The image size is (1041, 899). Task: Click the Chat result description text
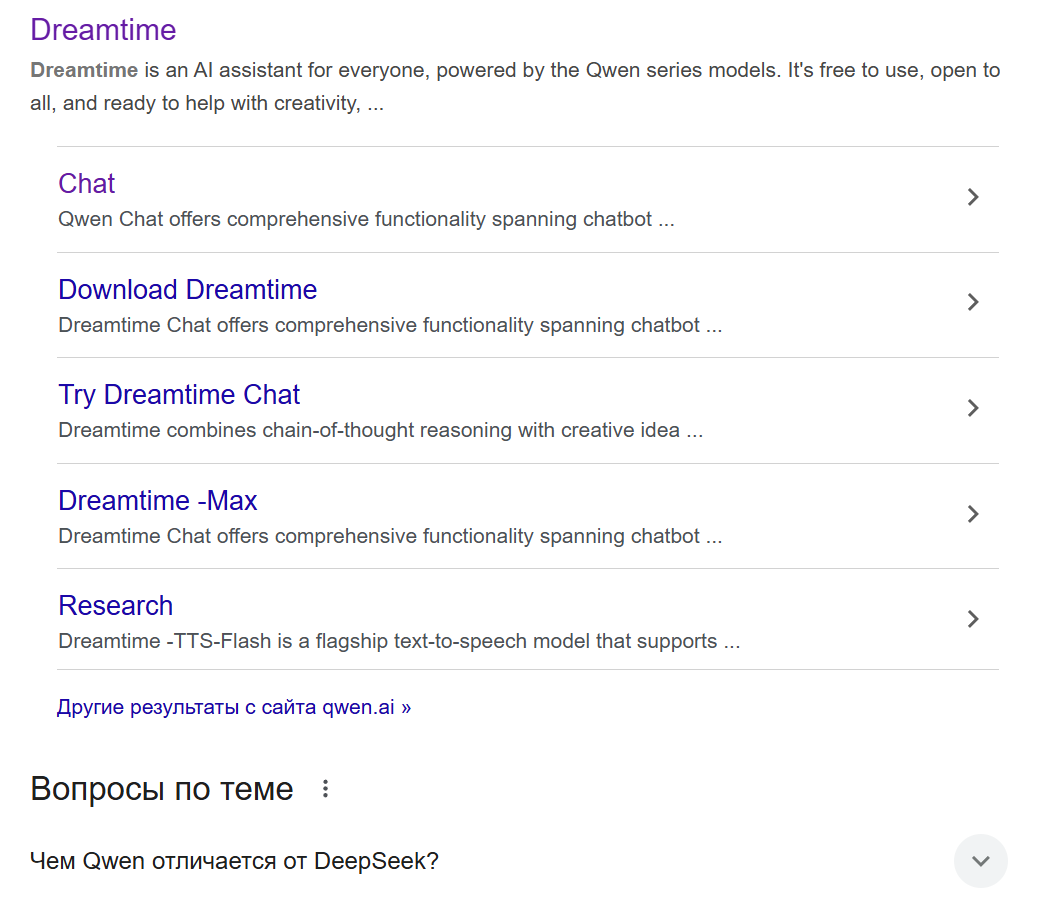pyautogui.click(x=366, y=219)
